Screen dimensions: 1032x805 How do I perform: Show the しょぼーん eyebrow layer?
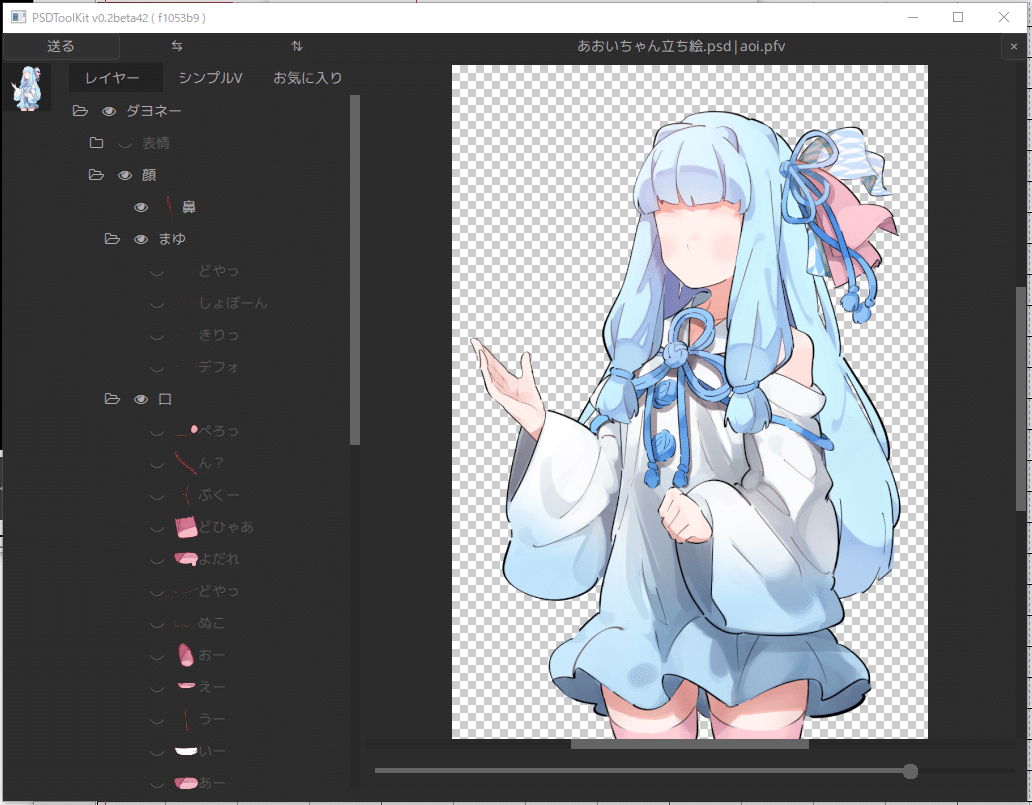(157, 303)
